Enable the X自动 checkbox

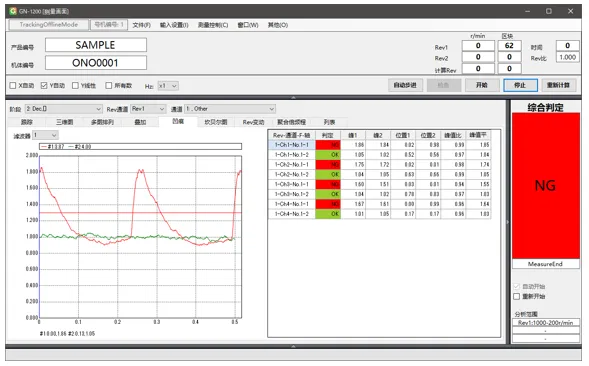(x=13, y=86)
